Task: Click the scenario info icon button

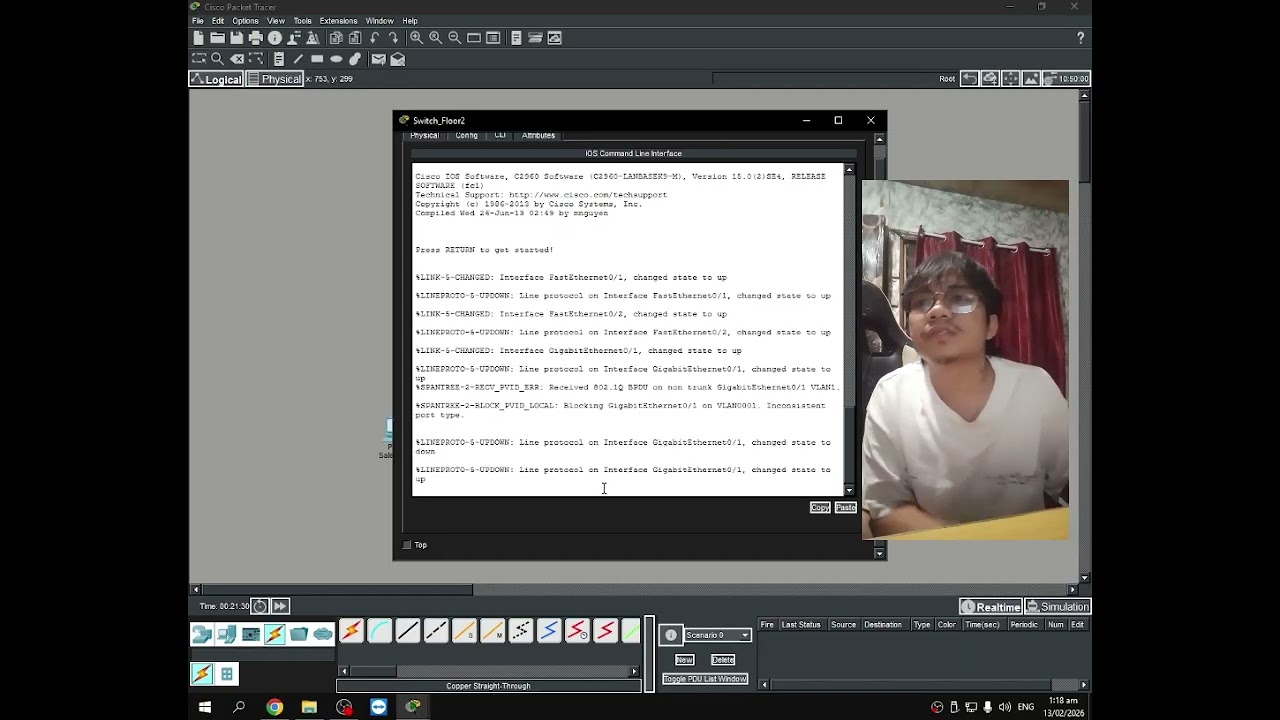Action: 671,635
